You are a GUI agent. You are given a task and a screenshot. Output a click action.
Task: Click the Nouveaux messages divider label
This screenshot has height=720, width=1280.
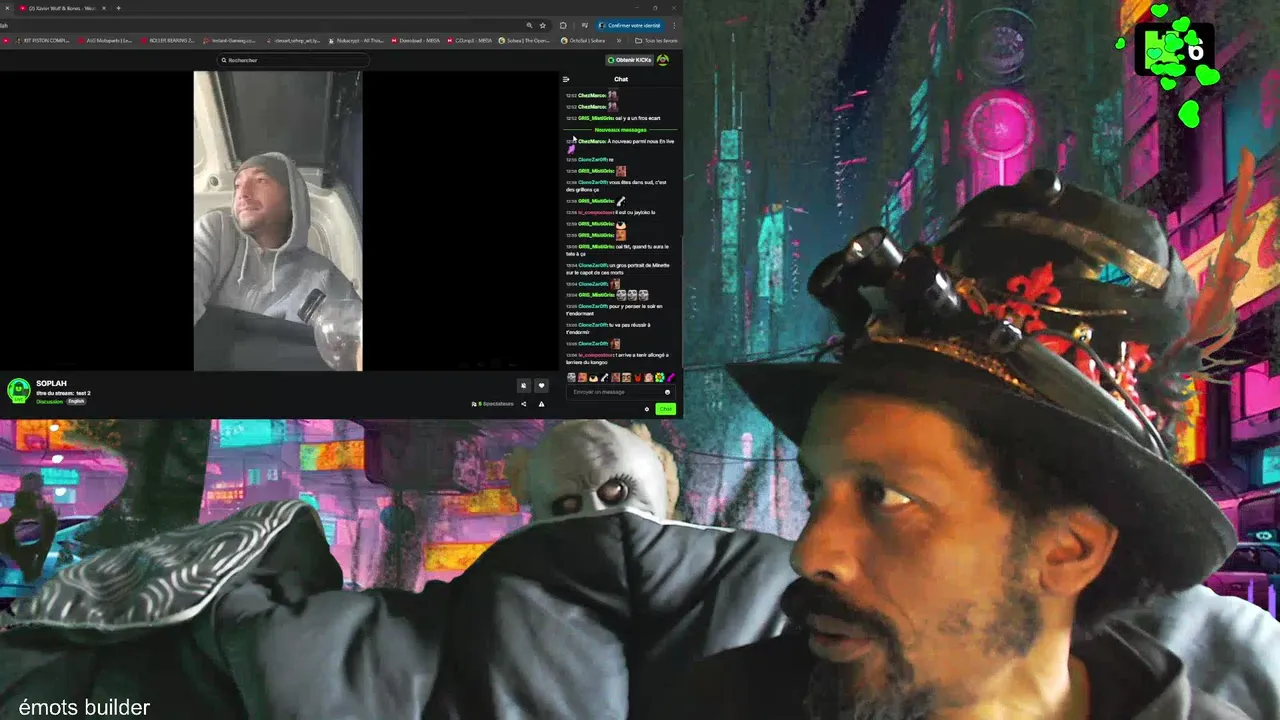click(x=620, y=130)
